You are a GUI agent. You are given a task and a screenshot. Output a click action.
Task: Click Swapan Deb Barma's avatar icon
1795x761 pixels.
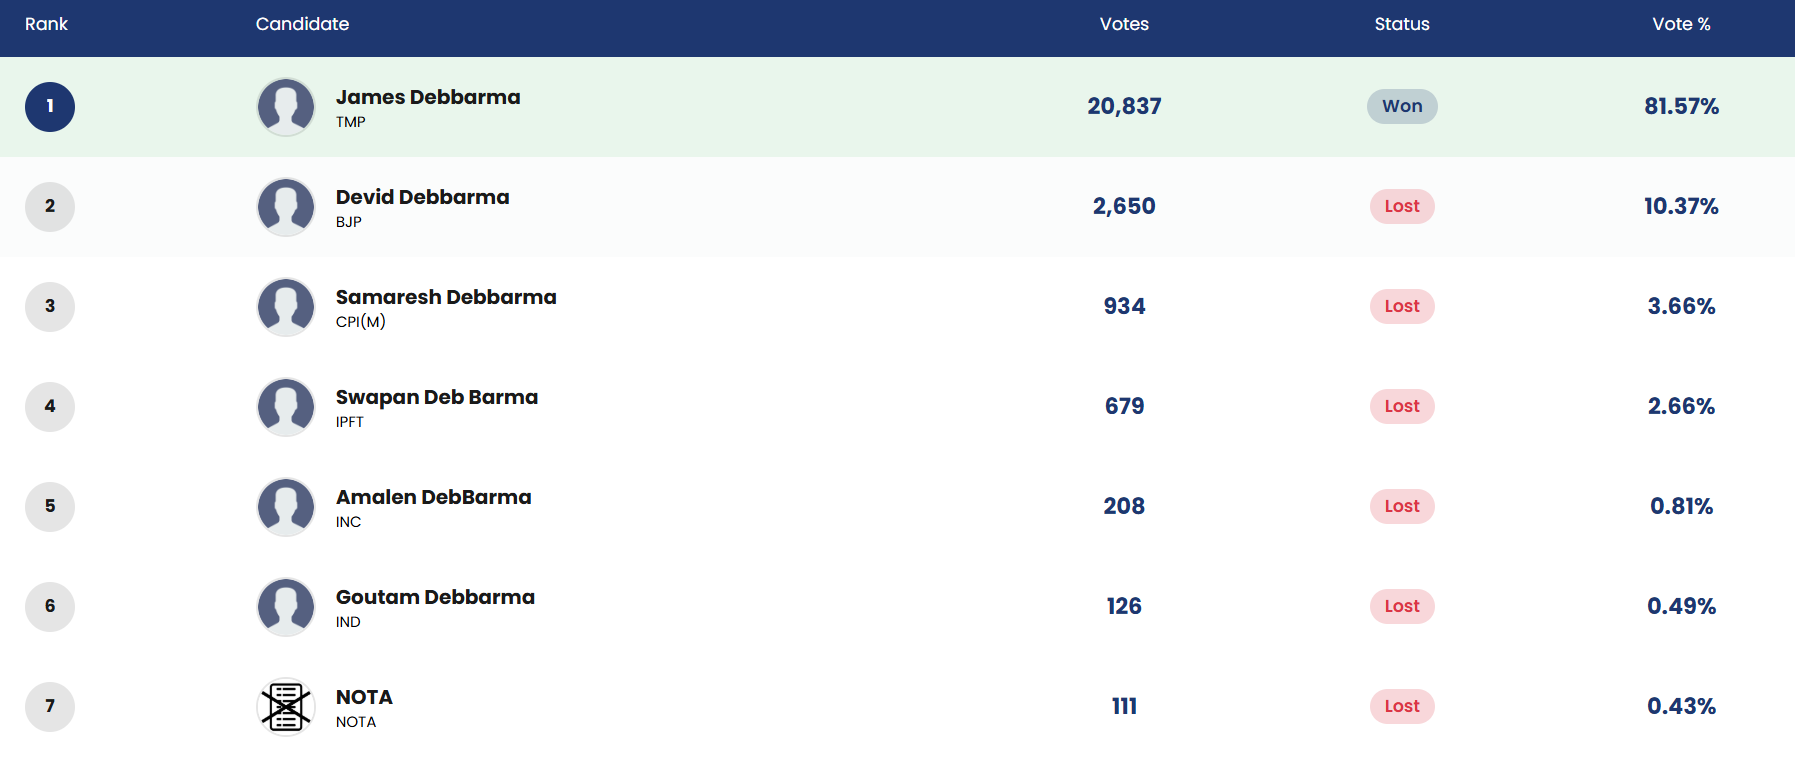coord(286,407)
